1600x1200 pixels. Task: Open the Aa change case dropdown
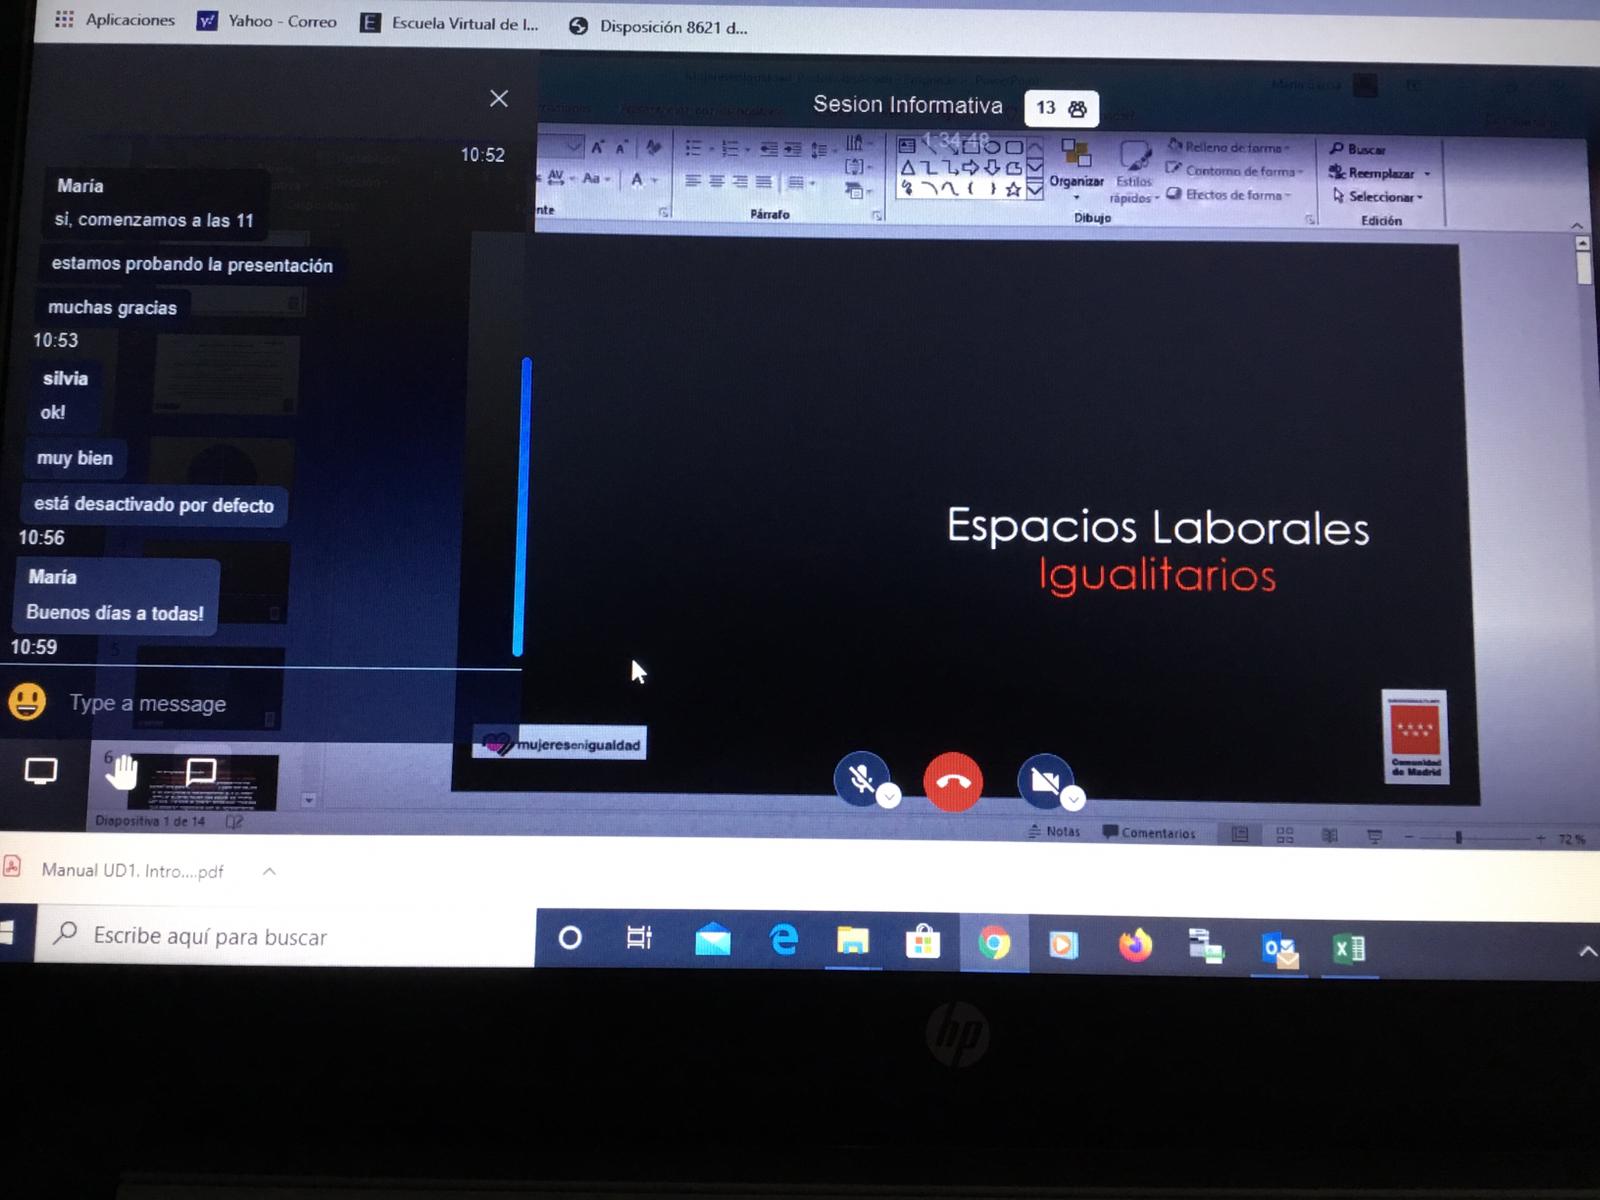(x=596, y=179)
